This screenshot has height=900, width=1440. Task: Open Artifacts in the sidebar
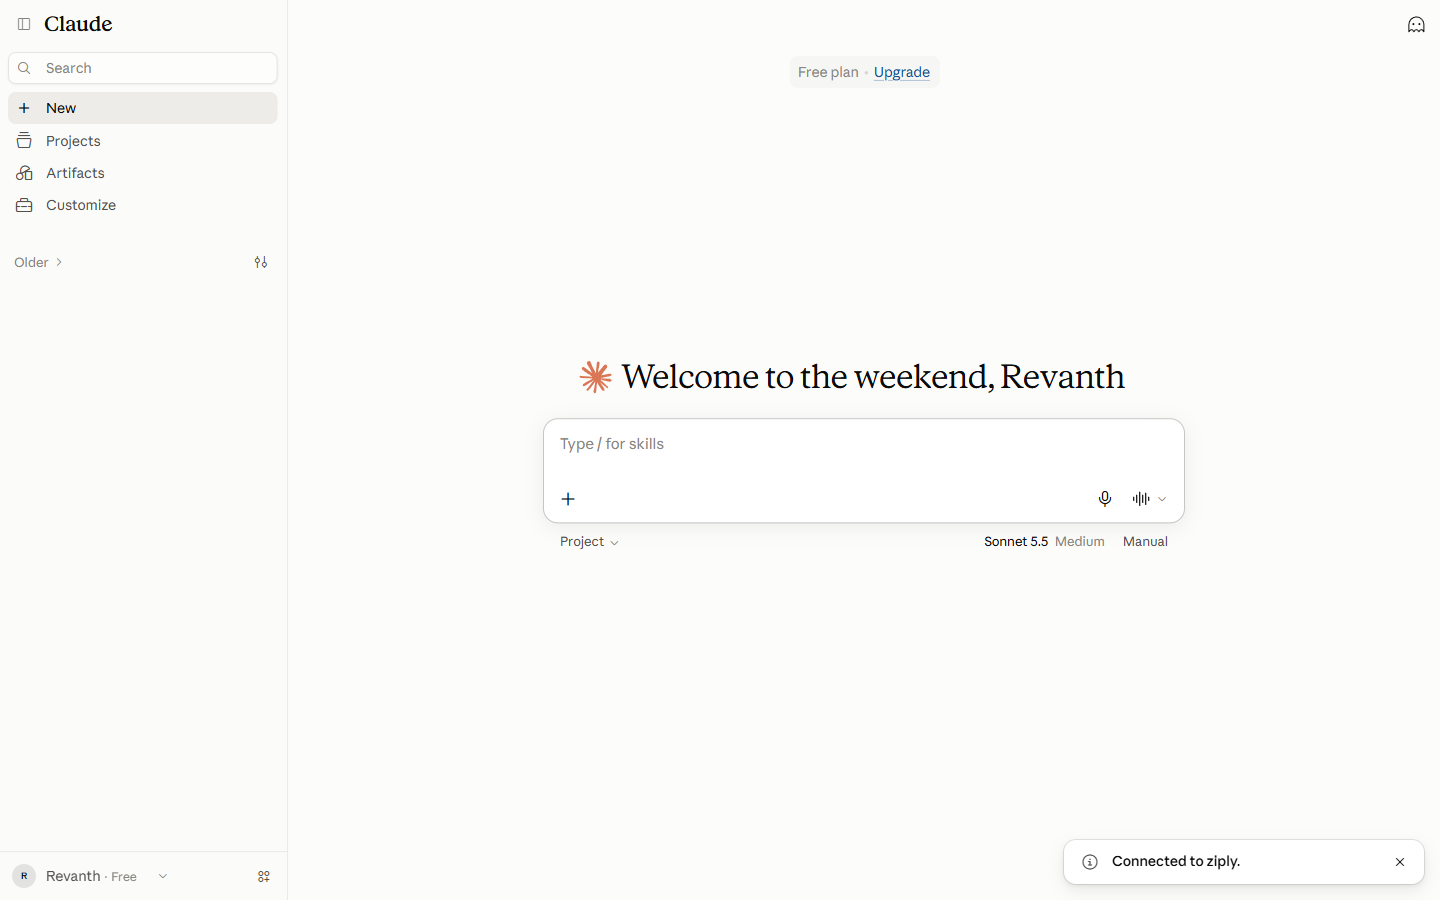[x=143, y=173]
